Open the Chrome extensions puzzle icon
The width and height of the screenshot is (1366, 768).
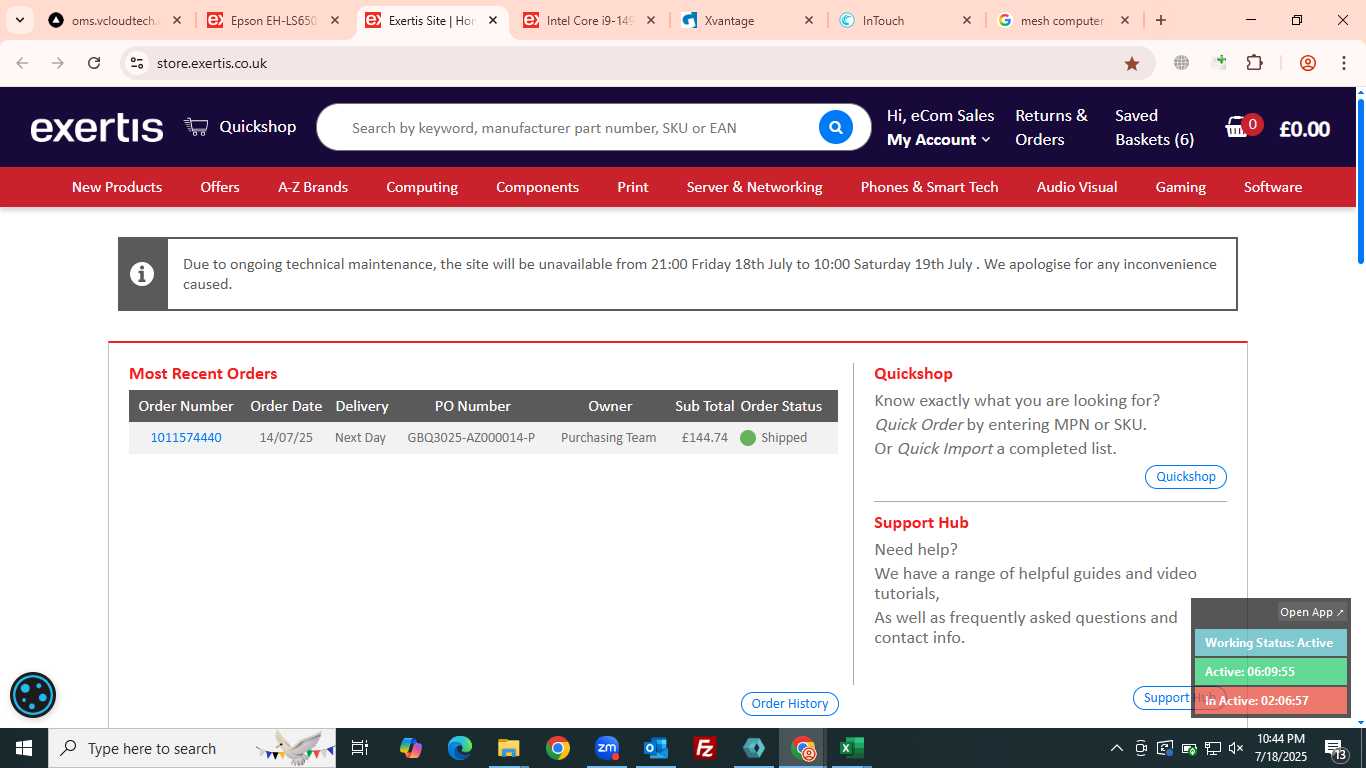(x=1254, y=63)
